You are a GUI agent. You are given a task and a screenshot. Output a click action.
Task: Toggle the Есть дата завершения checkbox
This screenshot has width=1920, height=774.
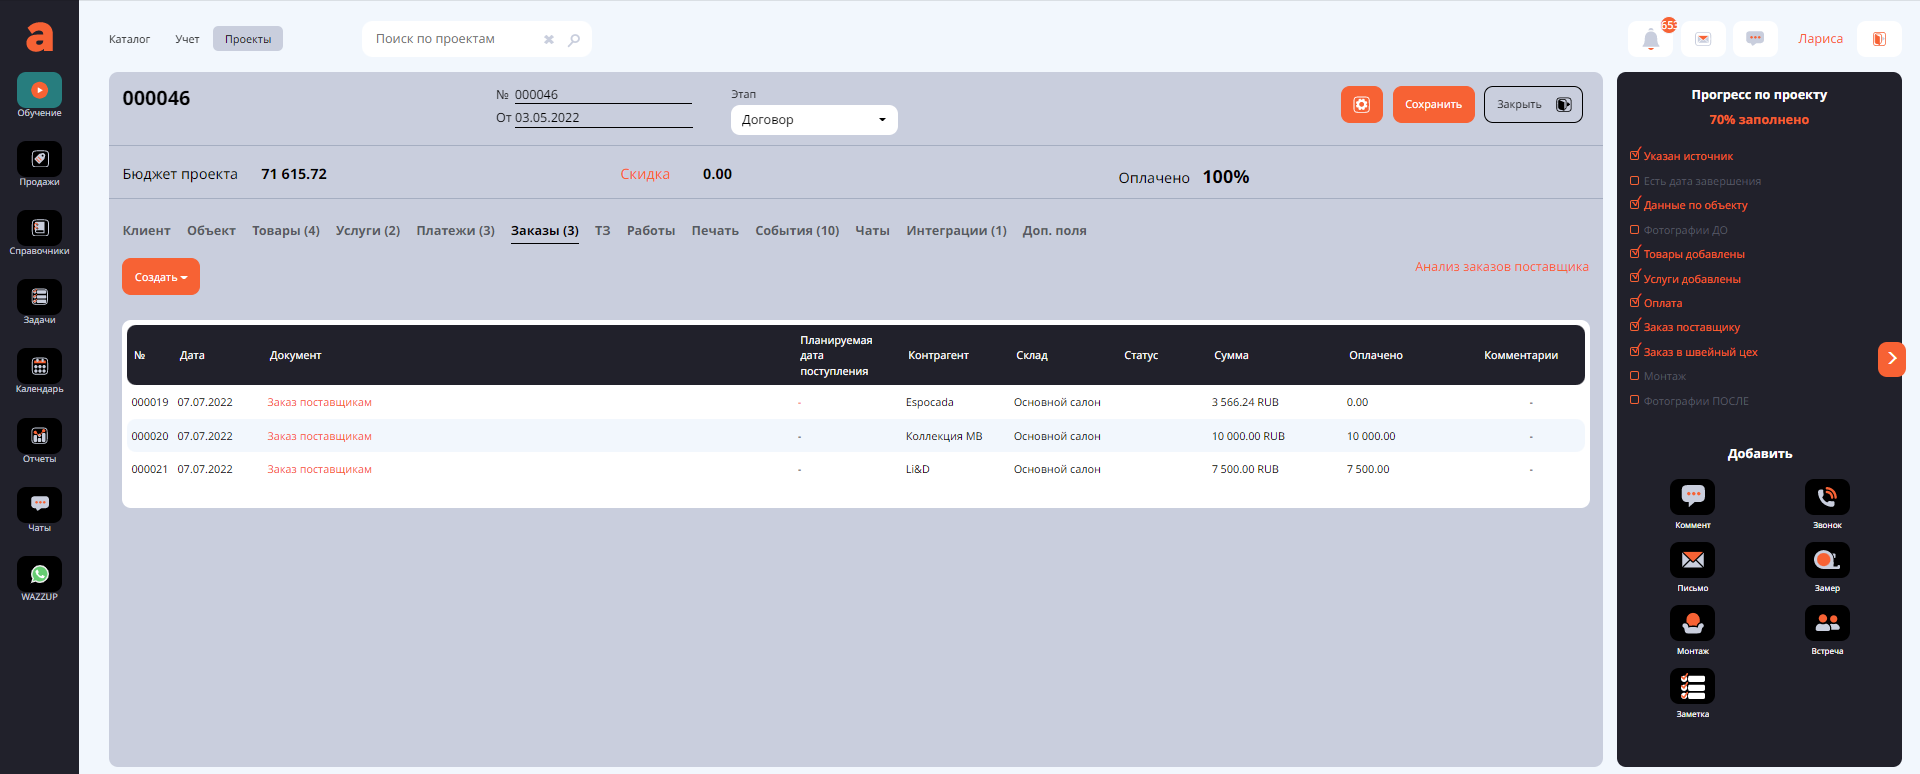(1635, 181)
